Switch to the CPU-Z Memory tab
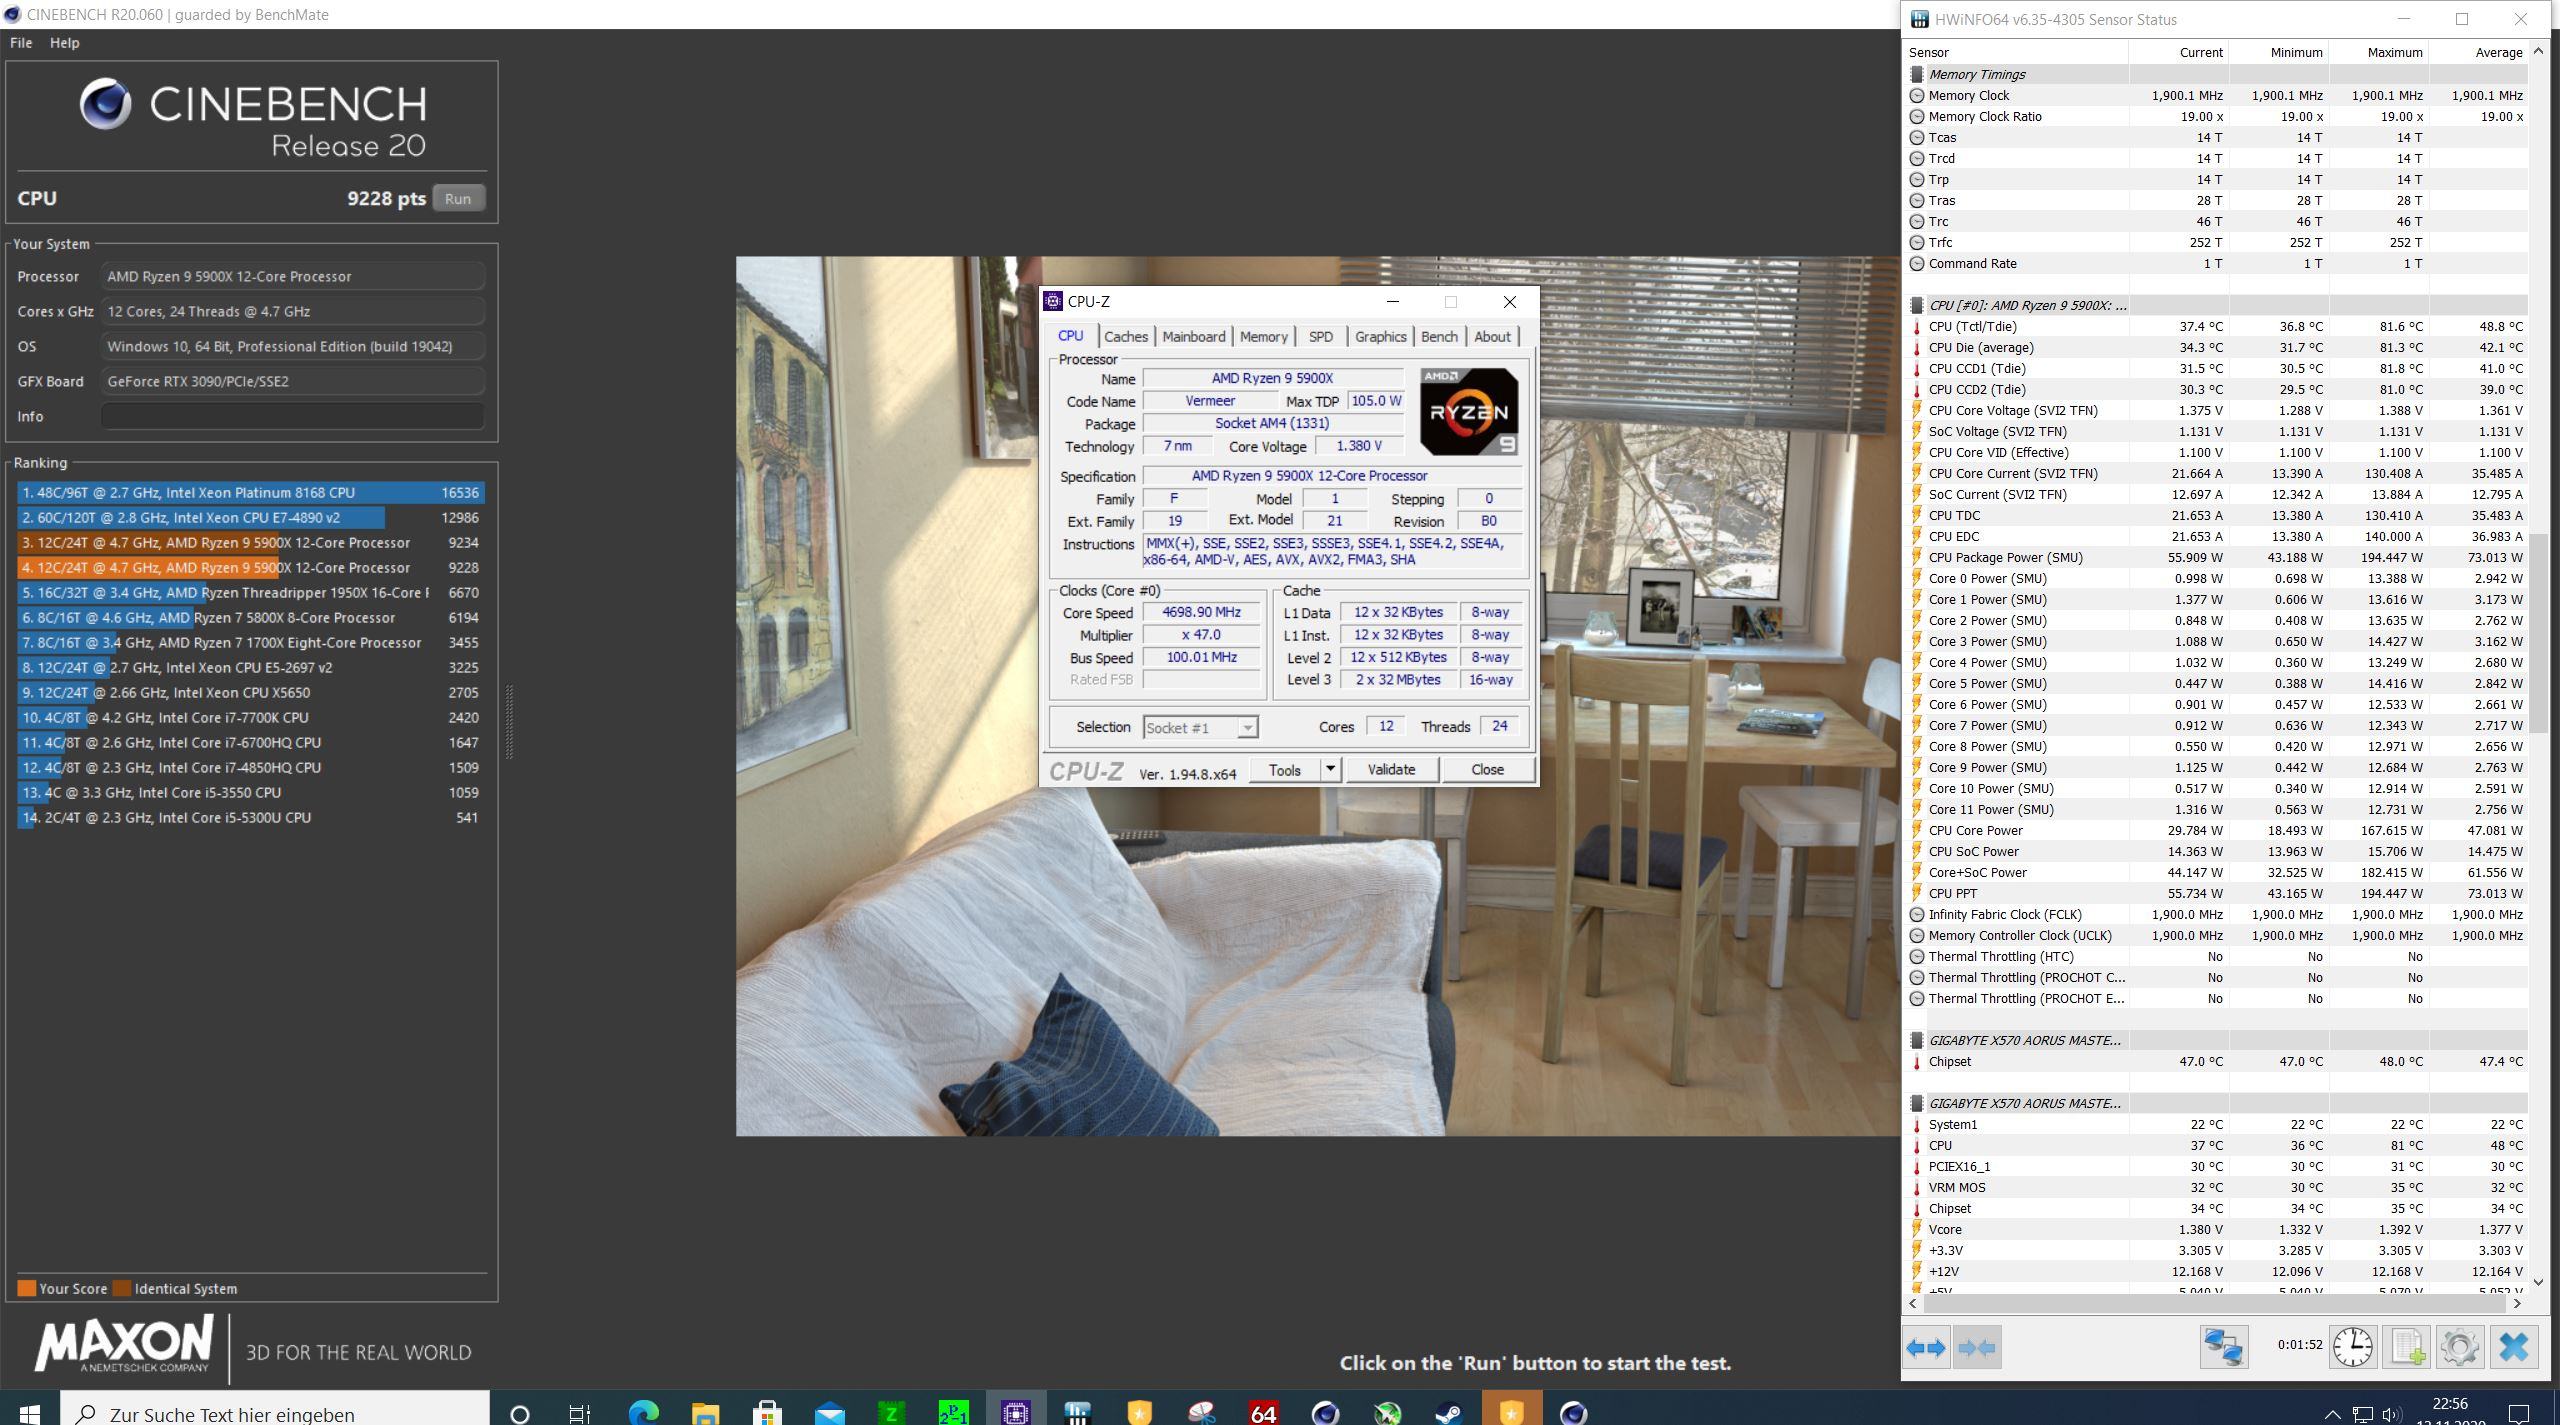 point(1263,337)
